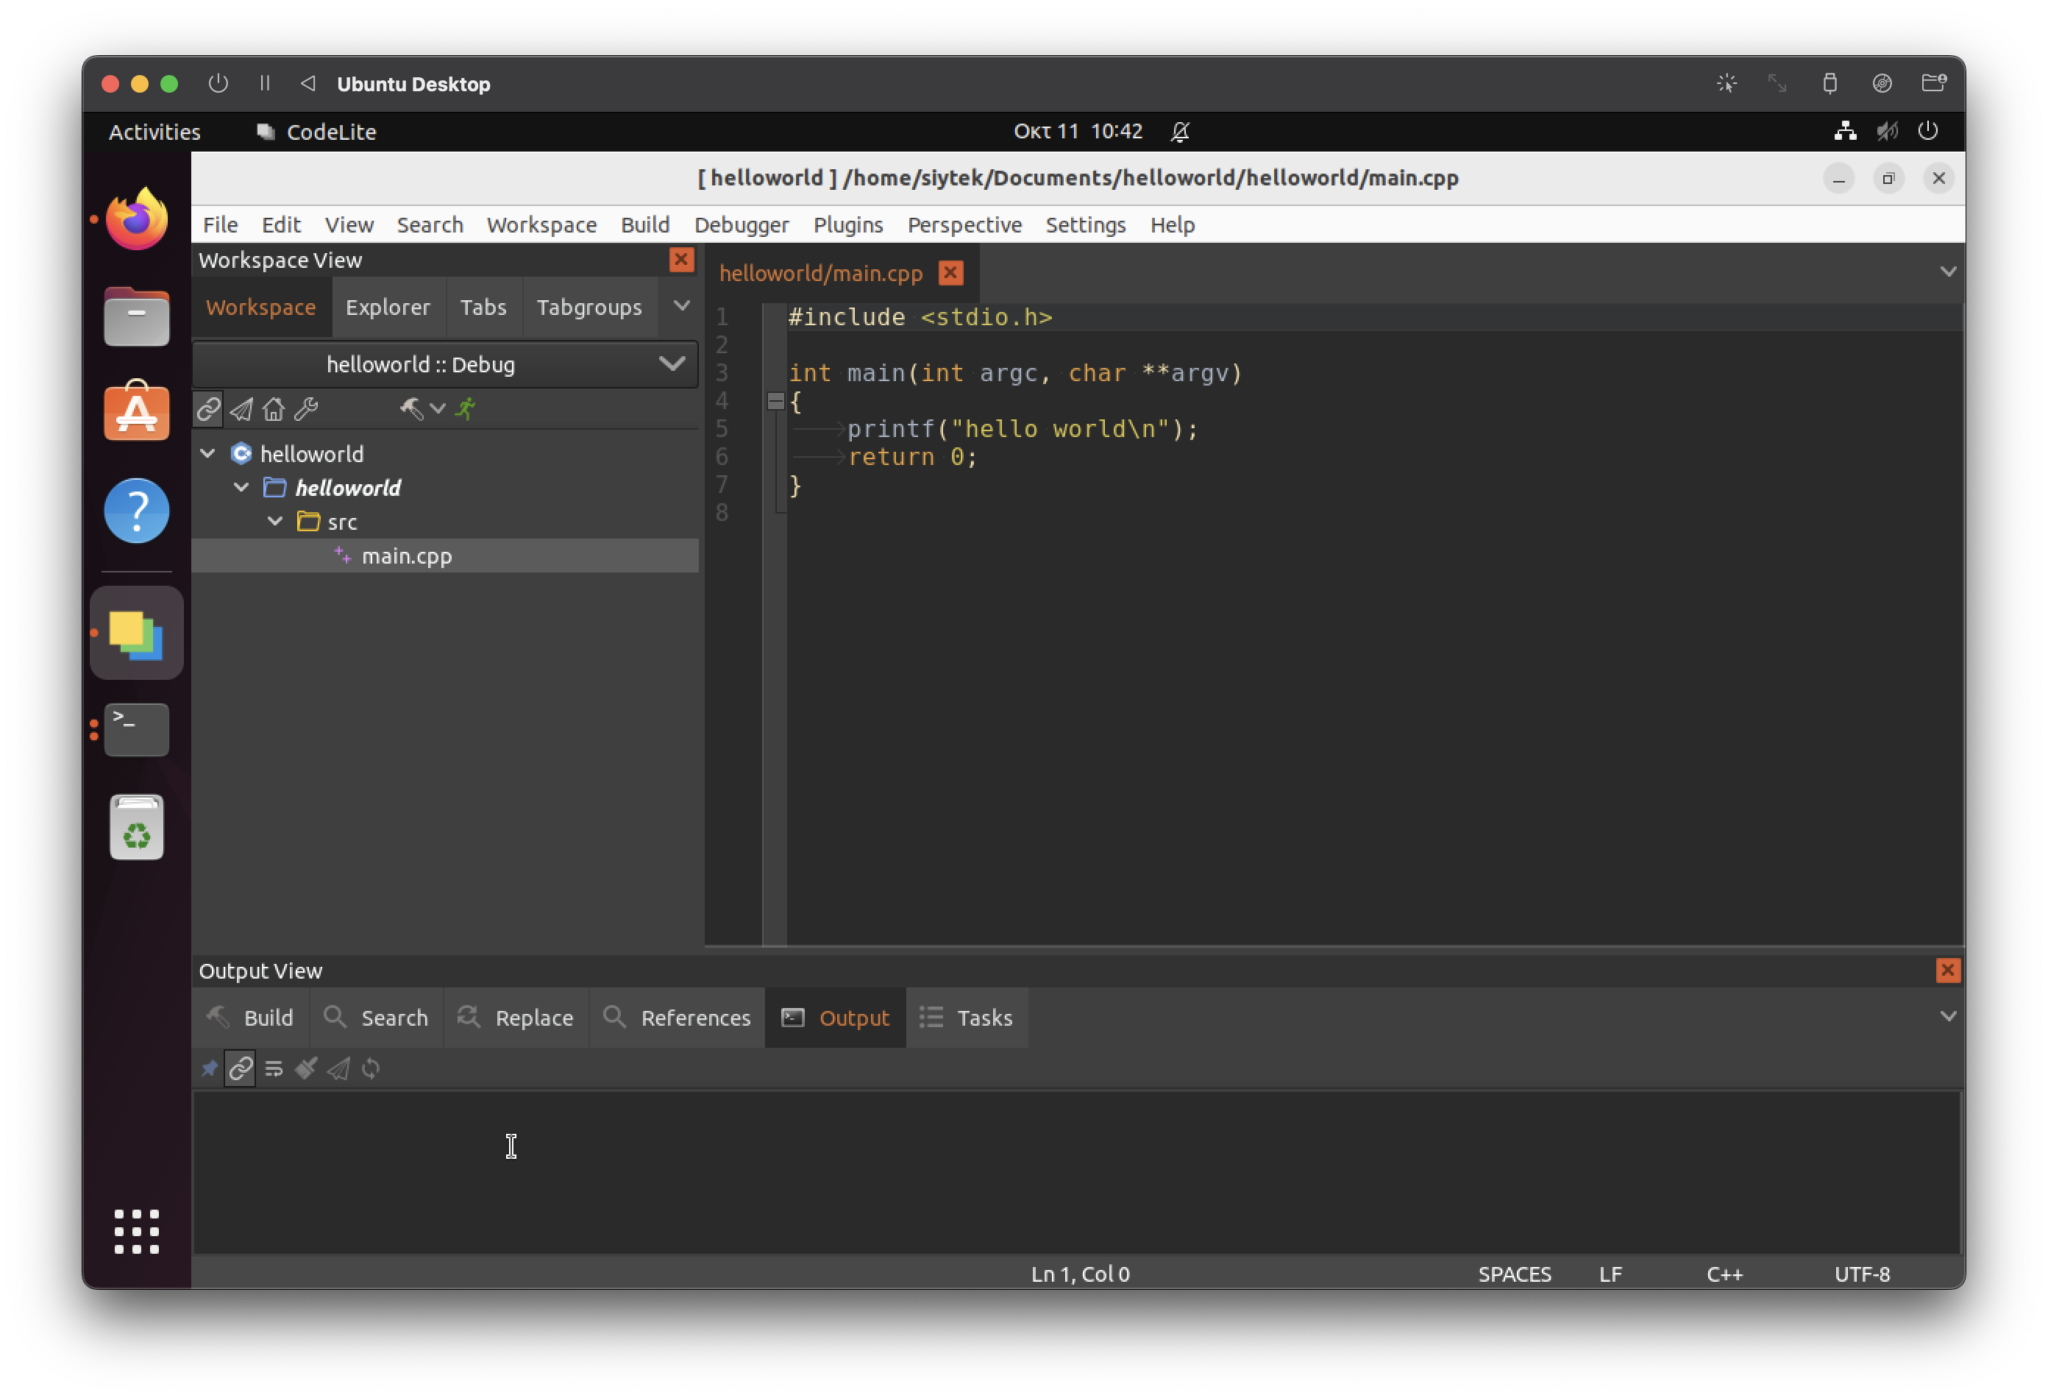Open the helloworld :: Debug configuration dropdown
This screenshot has width=2048, height=1398.
pyautogui.click(x=445, y=364)
